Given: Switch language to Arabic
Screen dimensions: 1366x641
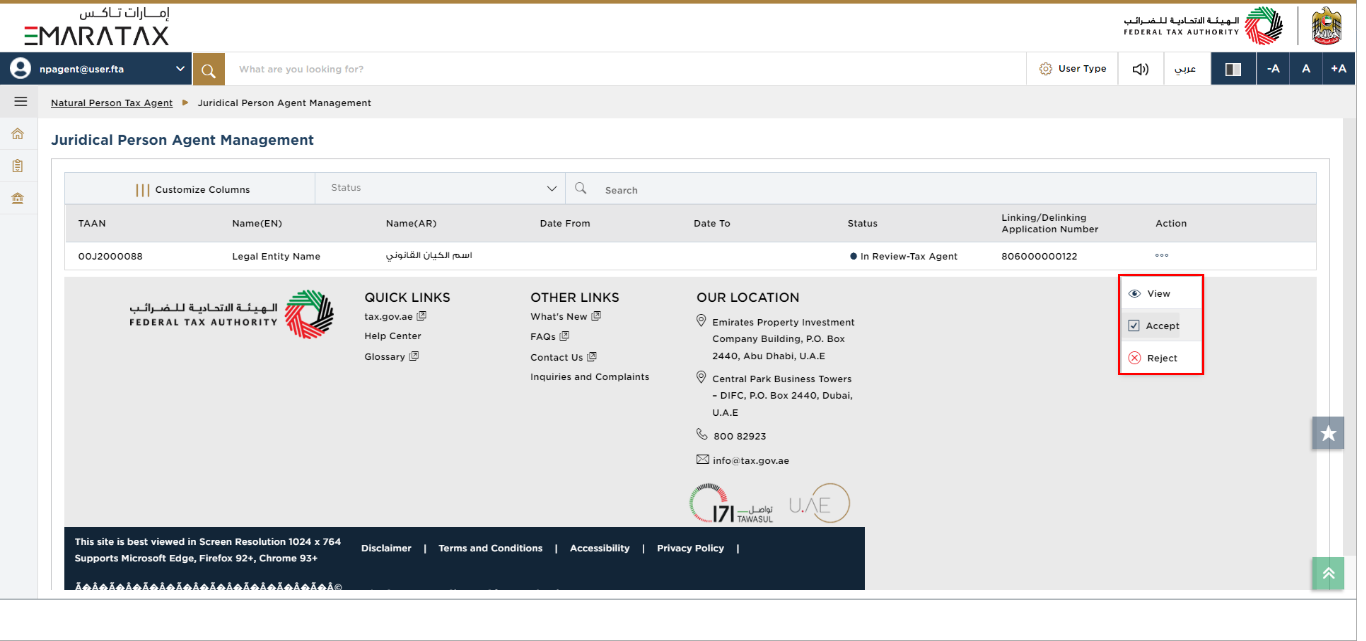Looking at the screenshot, I should pos(1184,69).
